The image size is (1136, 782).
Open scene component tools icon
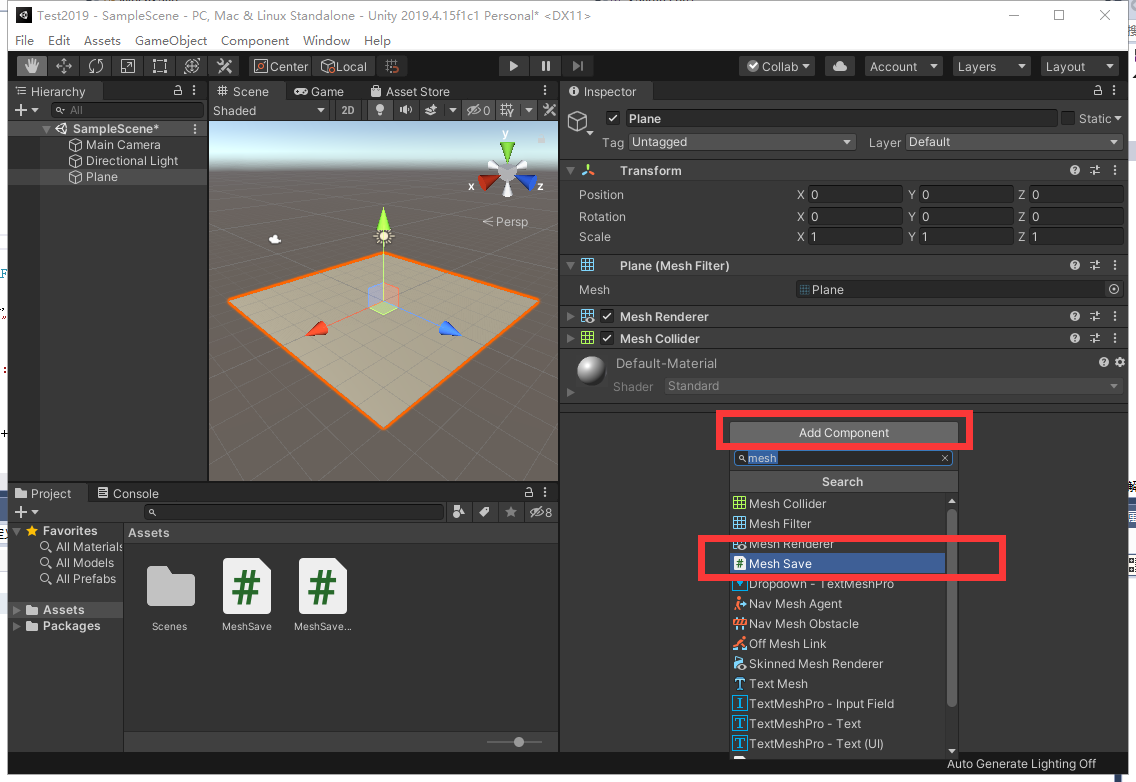(549, 110)
